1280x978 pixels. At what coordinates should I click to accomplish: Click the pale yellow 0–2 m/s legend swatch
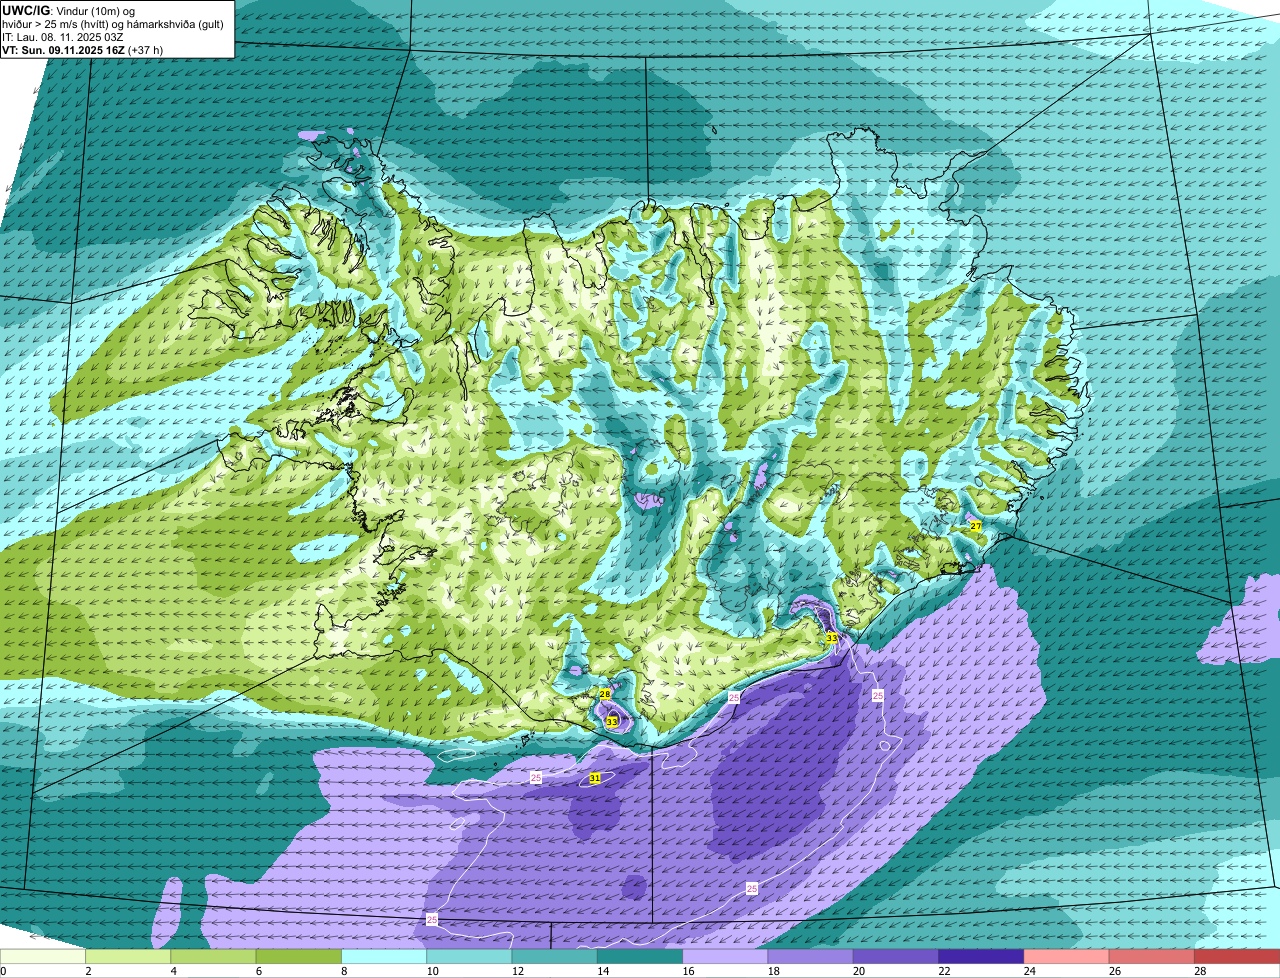click(x=43, y=956)
